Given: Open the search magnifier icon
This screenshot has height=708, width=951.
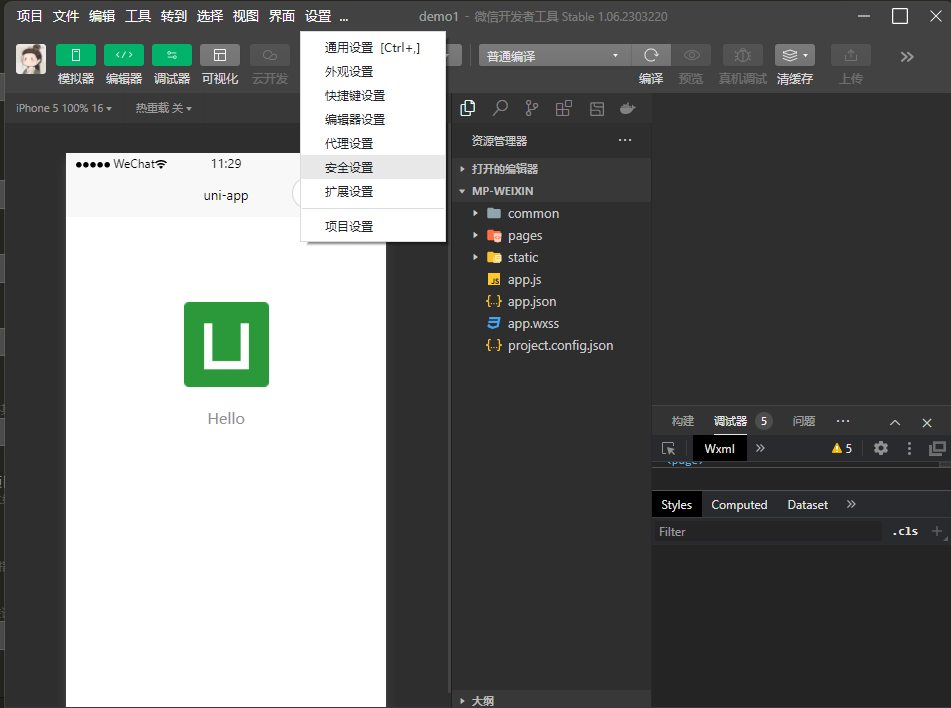Looking at the screenshot, I should (500, 108).
